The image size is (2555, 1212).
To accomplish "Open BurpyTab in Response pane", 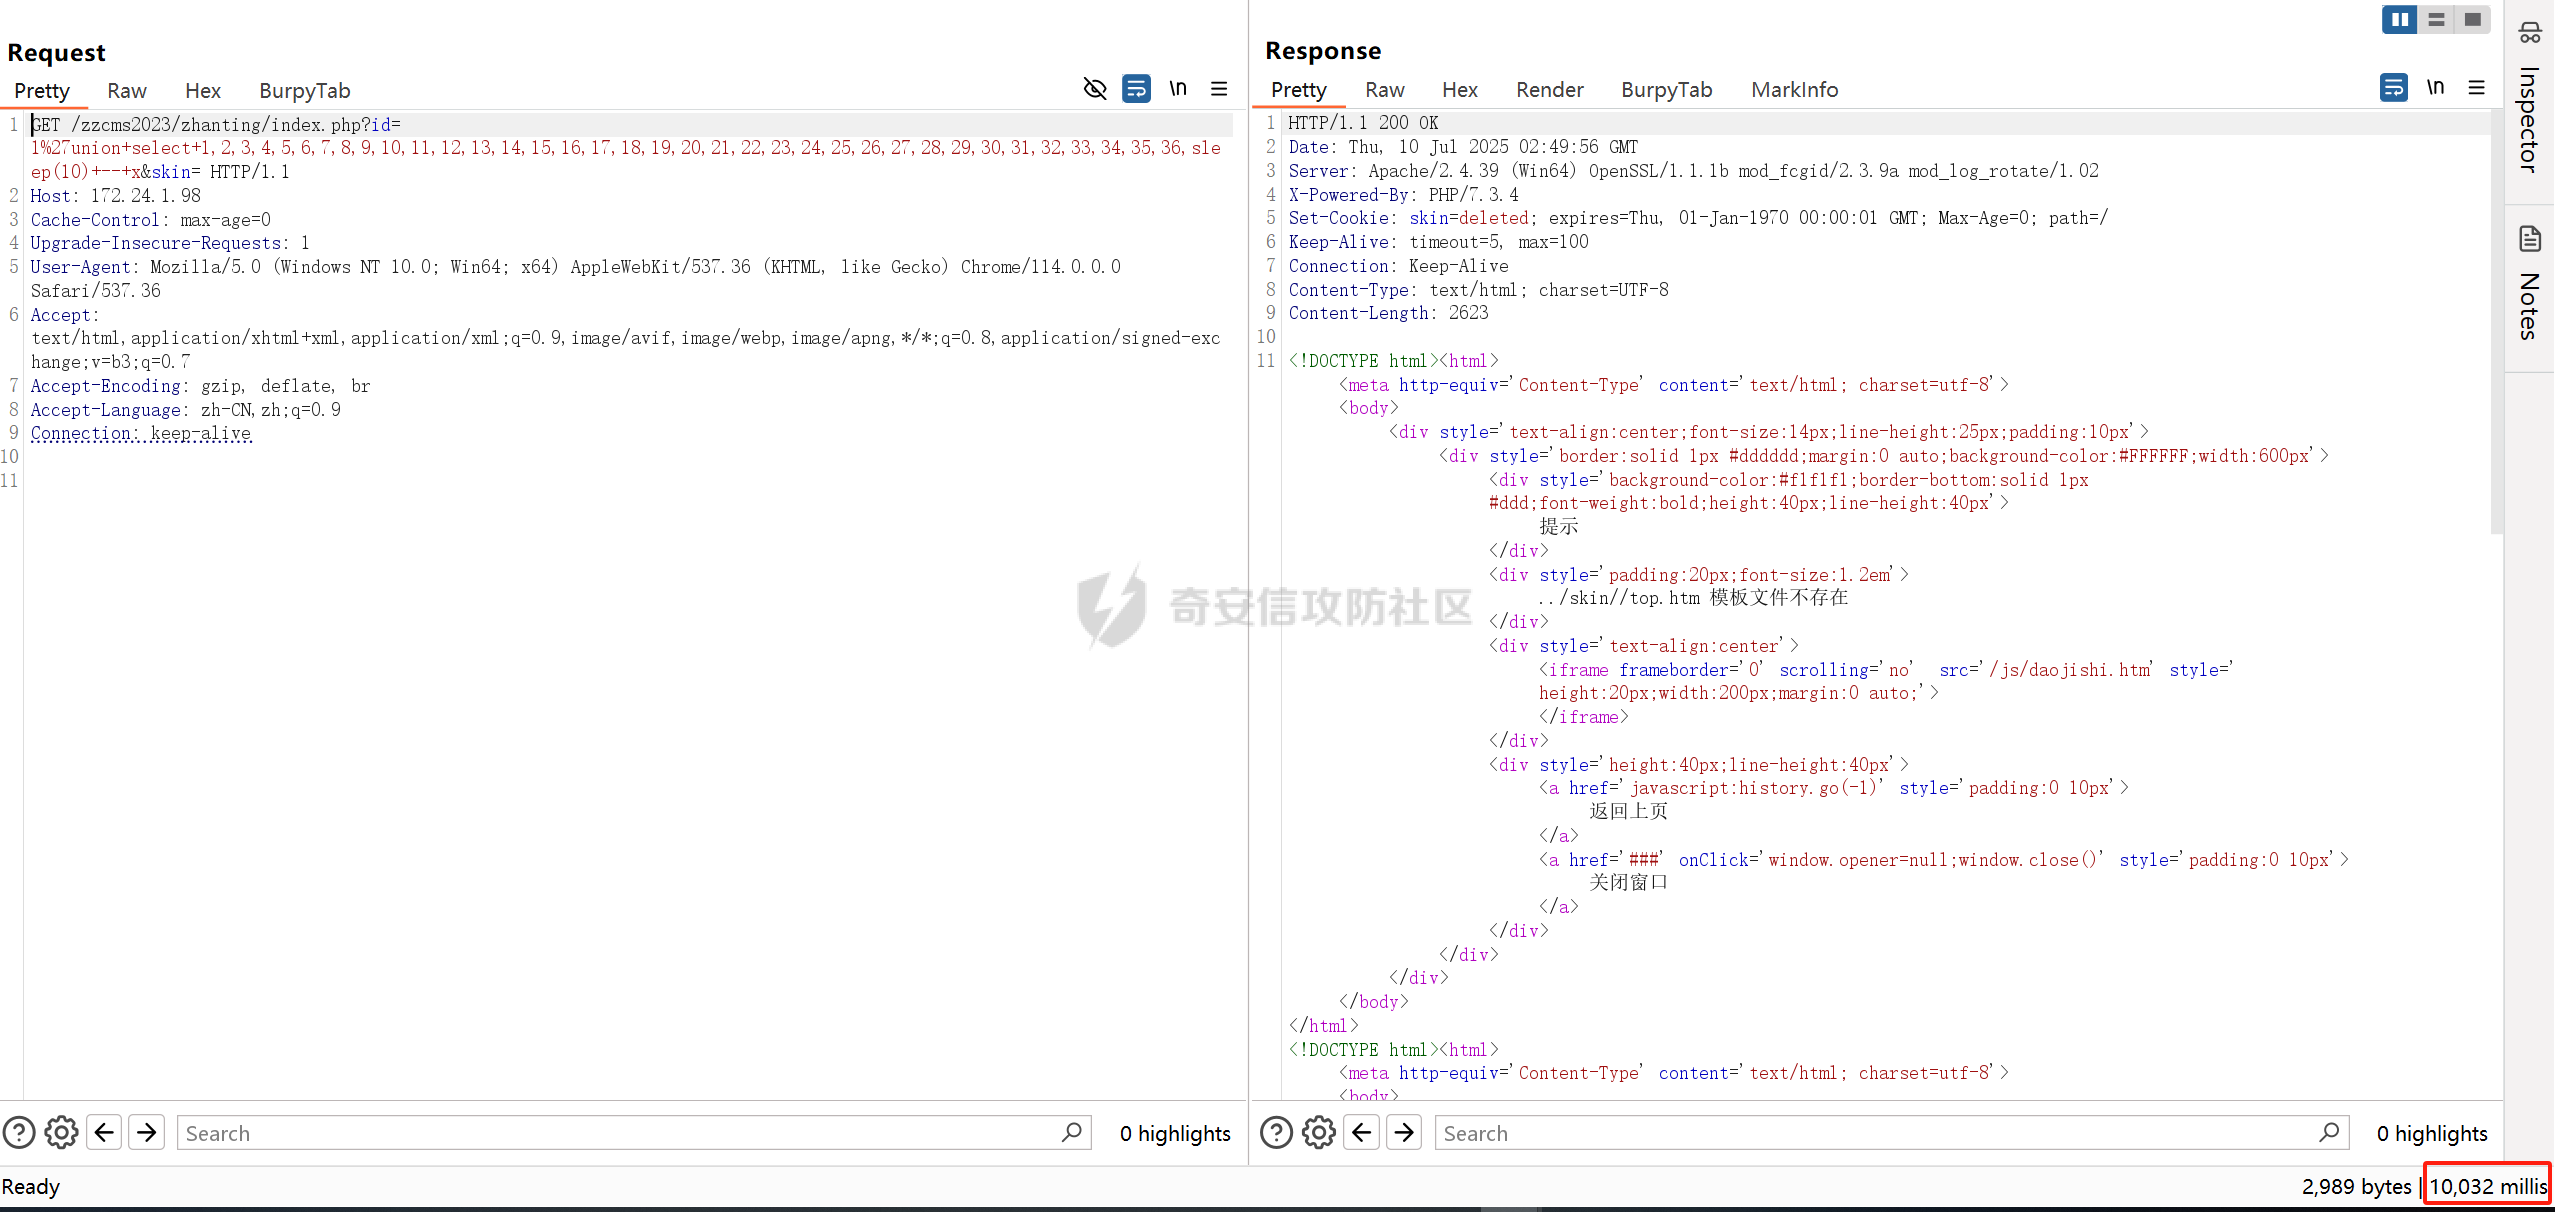I will click(x=1667, y=90).
